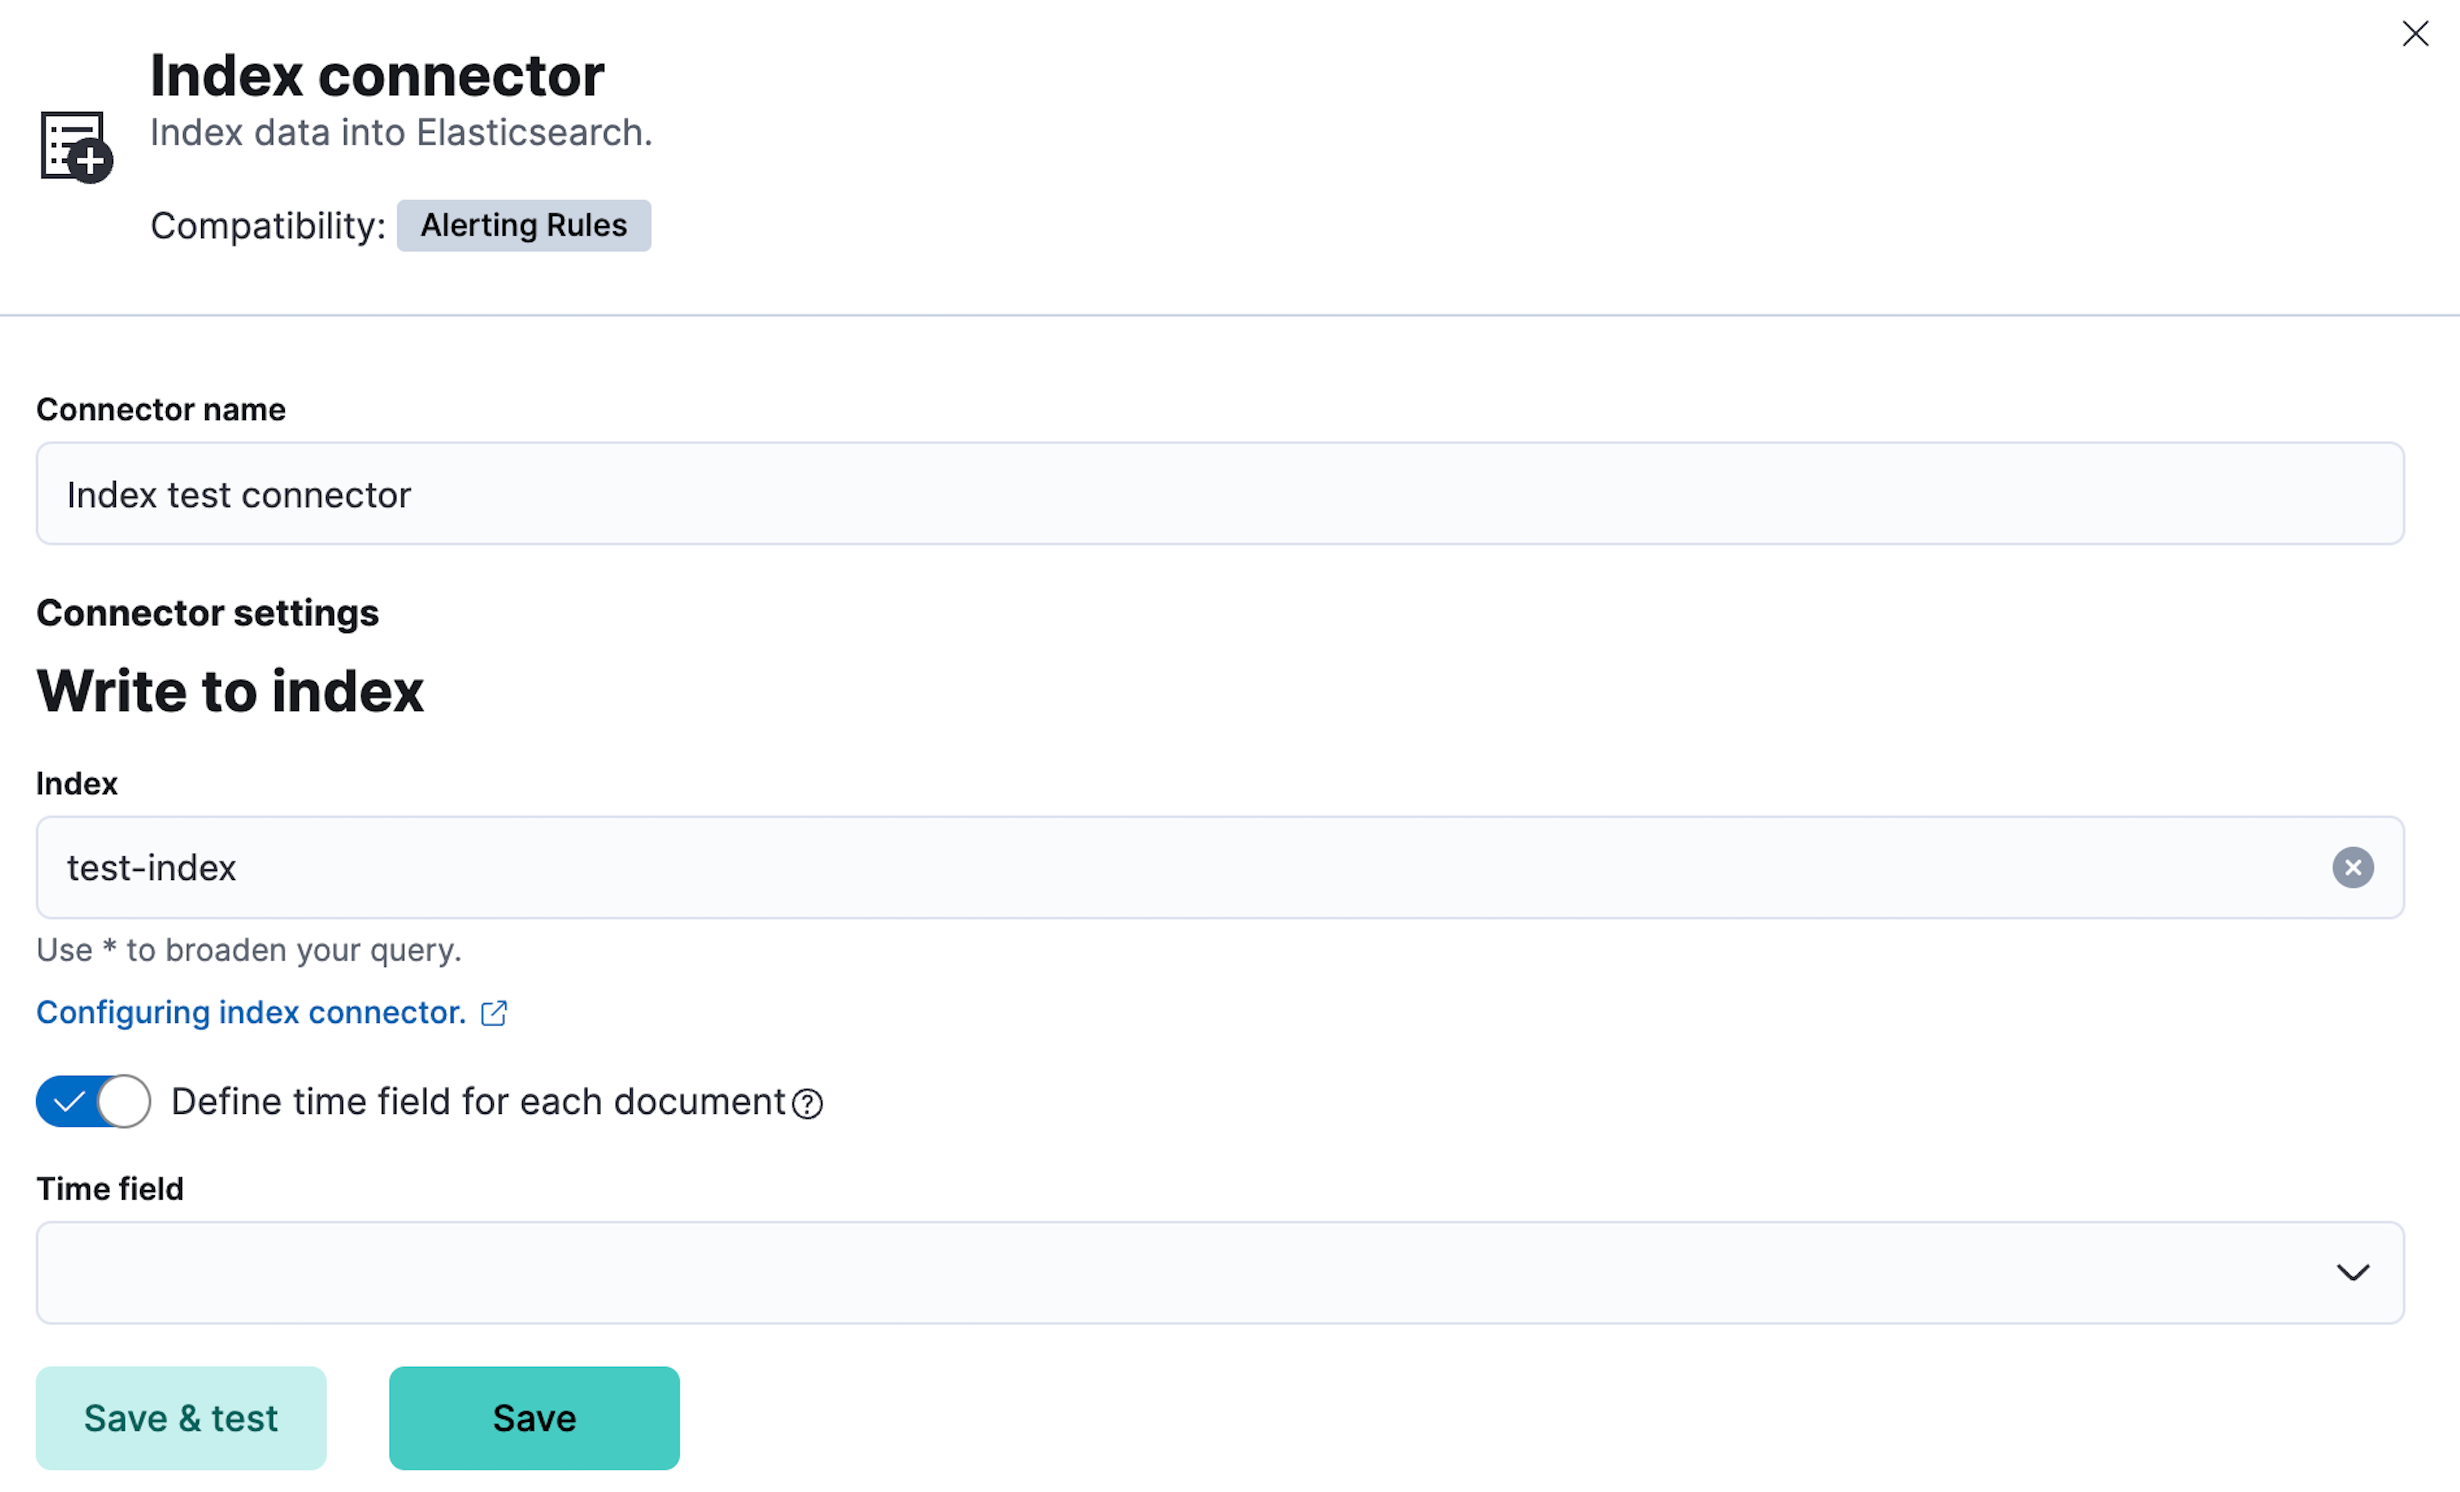Click the Time field label
The image size is (2460, 1492).
coord(110,1188)
